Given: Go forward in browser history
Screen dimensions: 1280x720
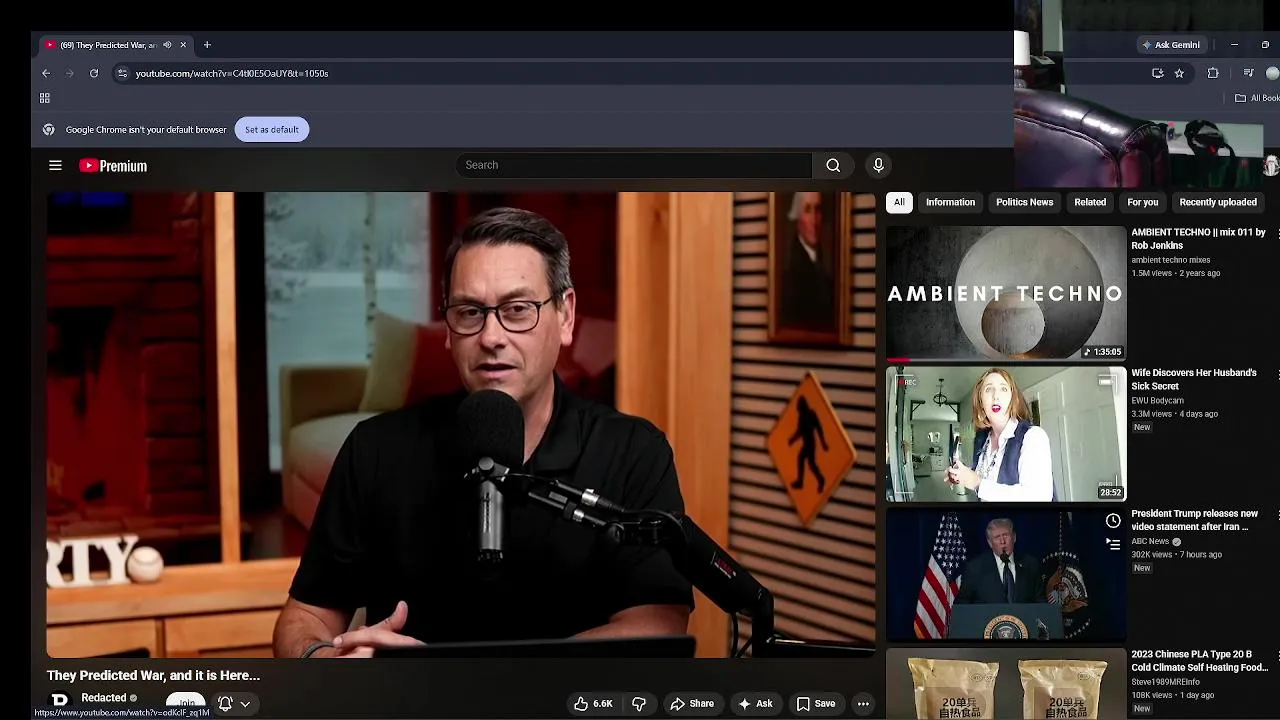Looking at the screenshot, I should coord(70,73).
